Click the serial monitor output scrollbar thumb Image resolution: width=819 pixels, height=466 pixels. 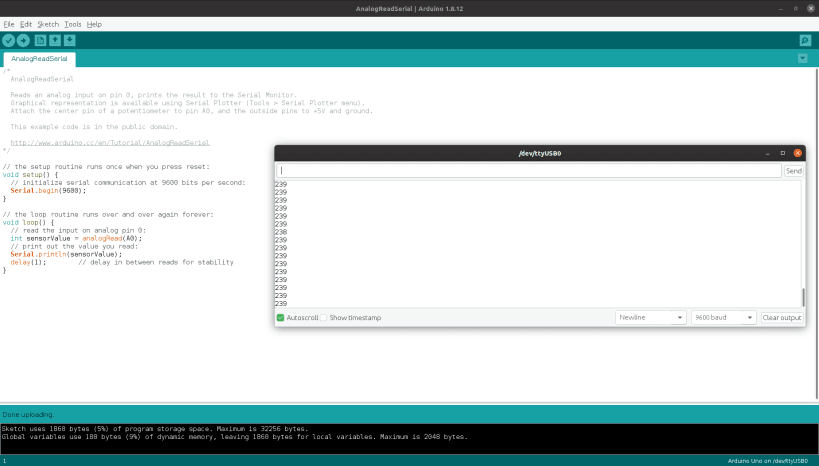tap(803, 297)
